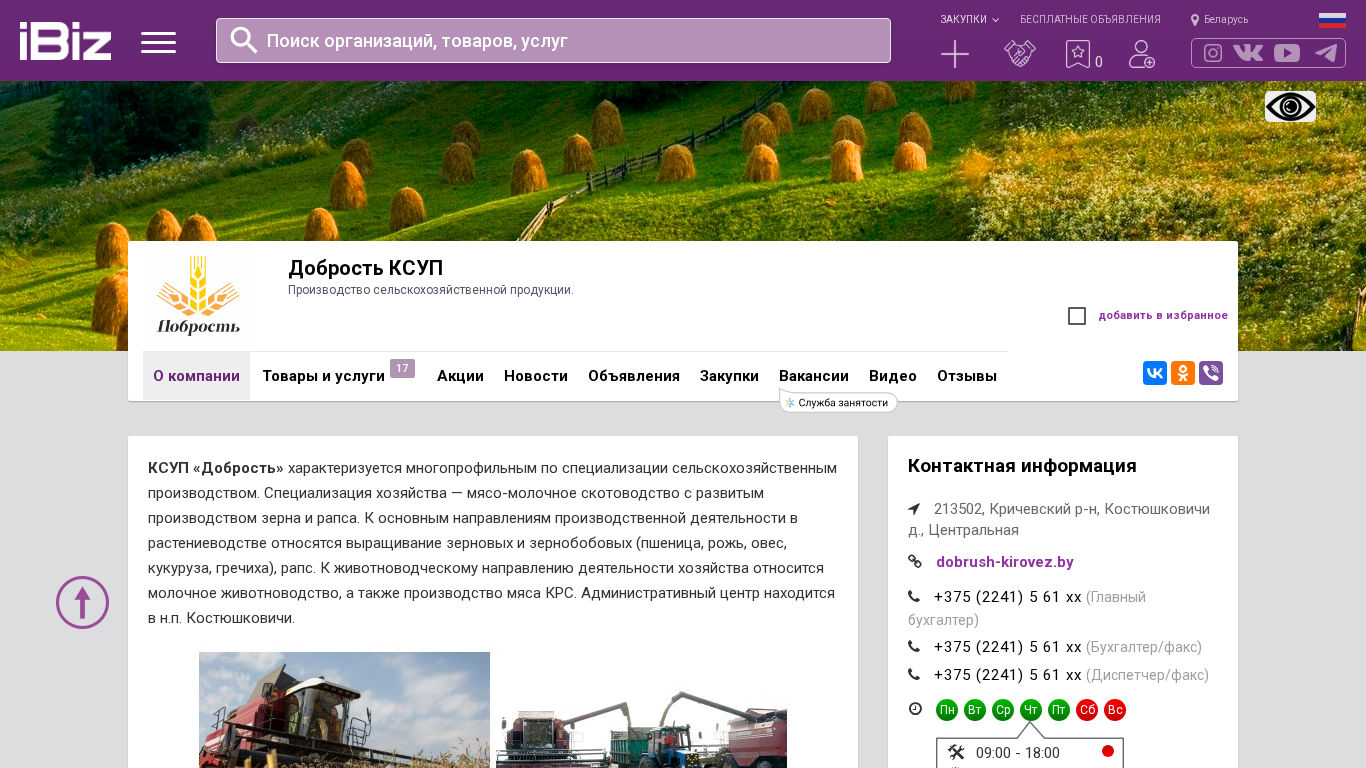Choose region Беларусь
The height and width of the screenshot is (768, 1366).
1220,20
